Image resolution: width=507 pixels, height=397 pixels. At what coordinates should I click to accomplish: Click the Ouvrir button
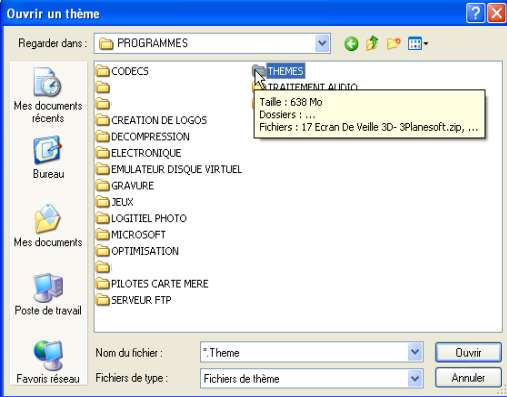(x=468, y=352)
